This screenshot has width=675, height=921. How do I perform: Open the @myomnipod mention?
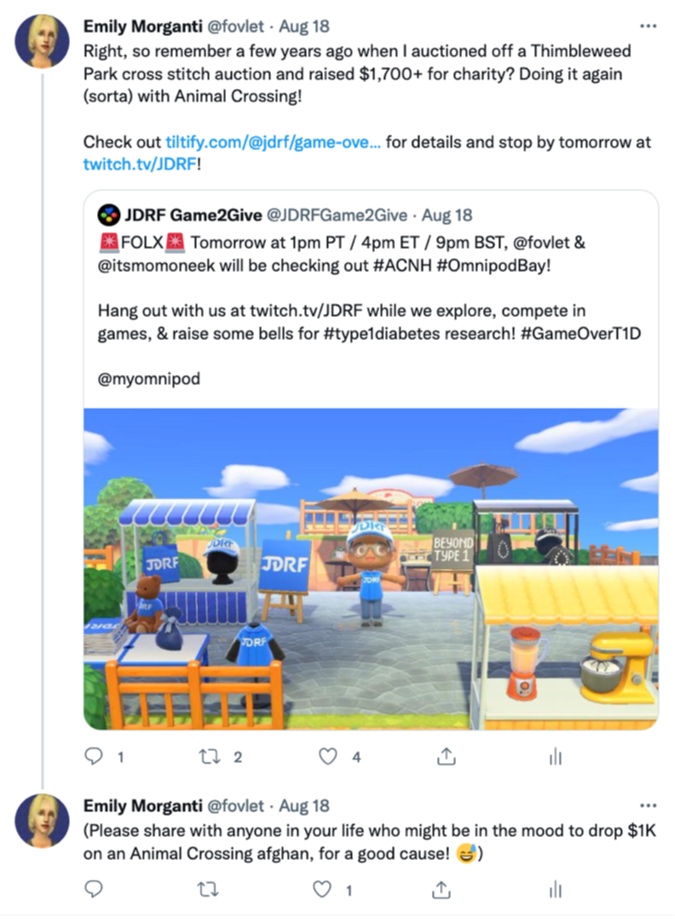click(149, 379)
